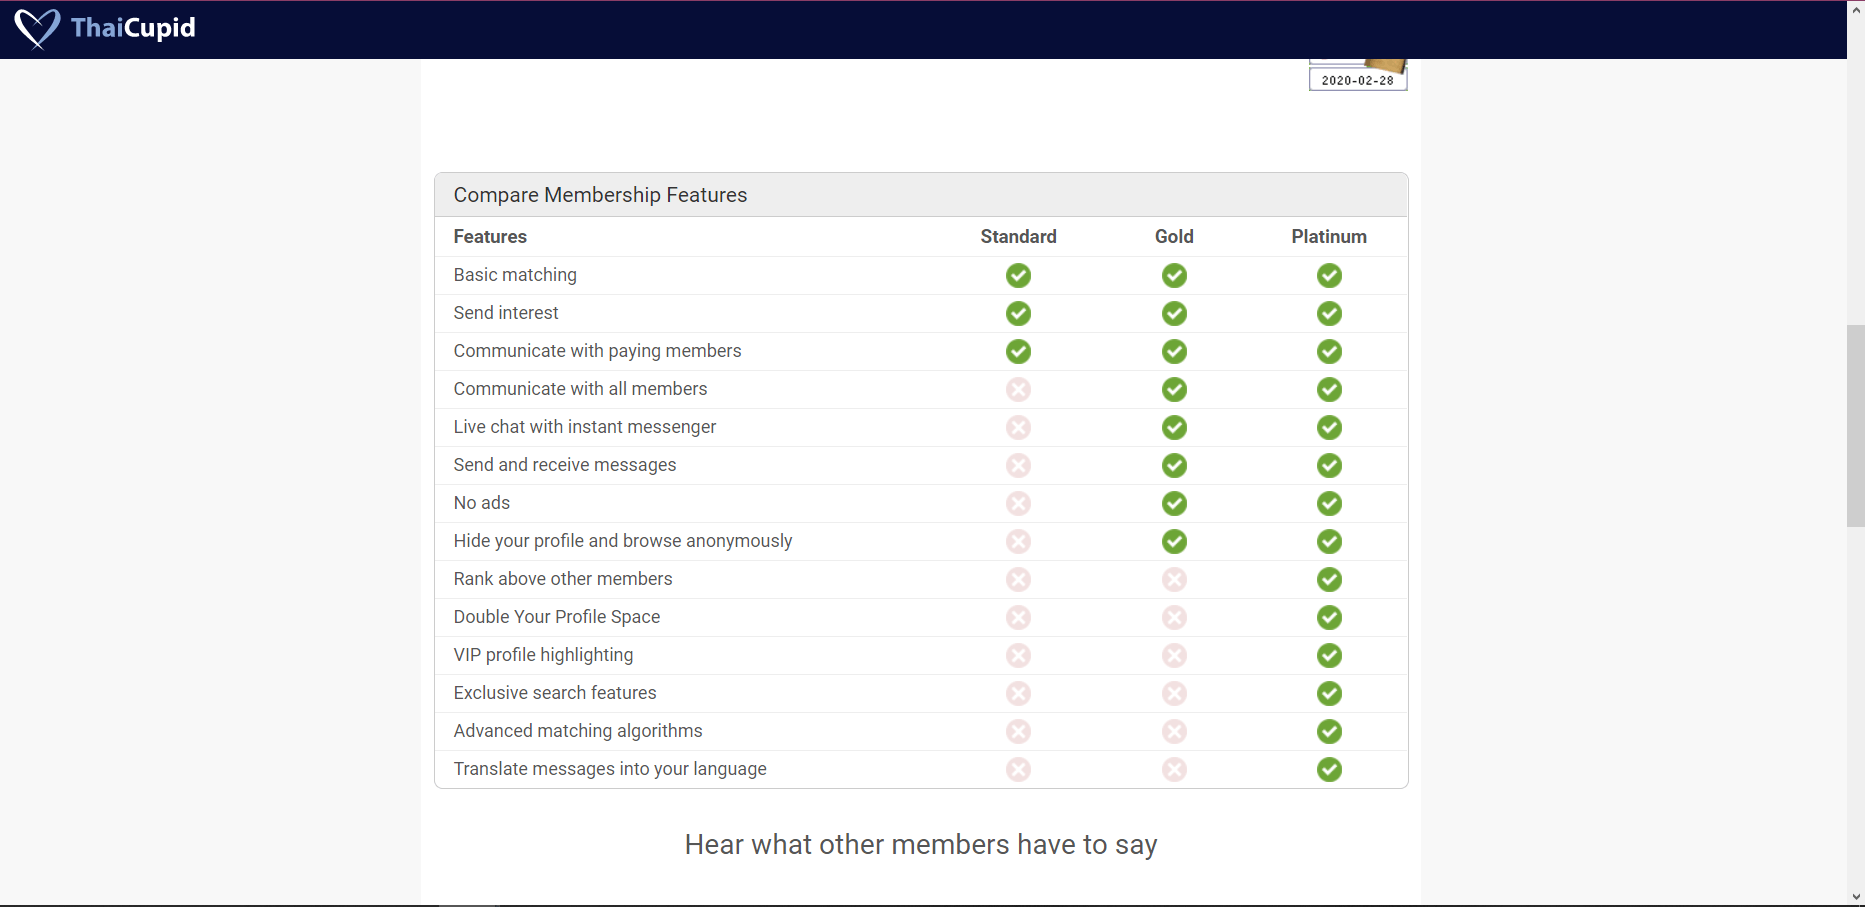
Task: Click Standard cross for Live chat with instant messenger
Action: click(1018, 427)
